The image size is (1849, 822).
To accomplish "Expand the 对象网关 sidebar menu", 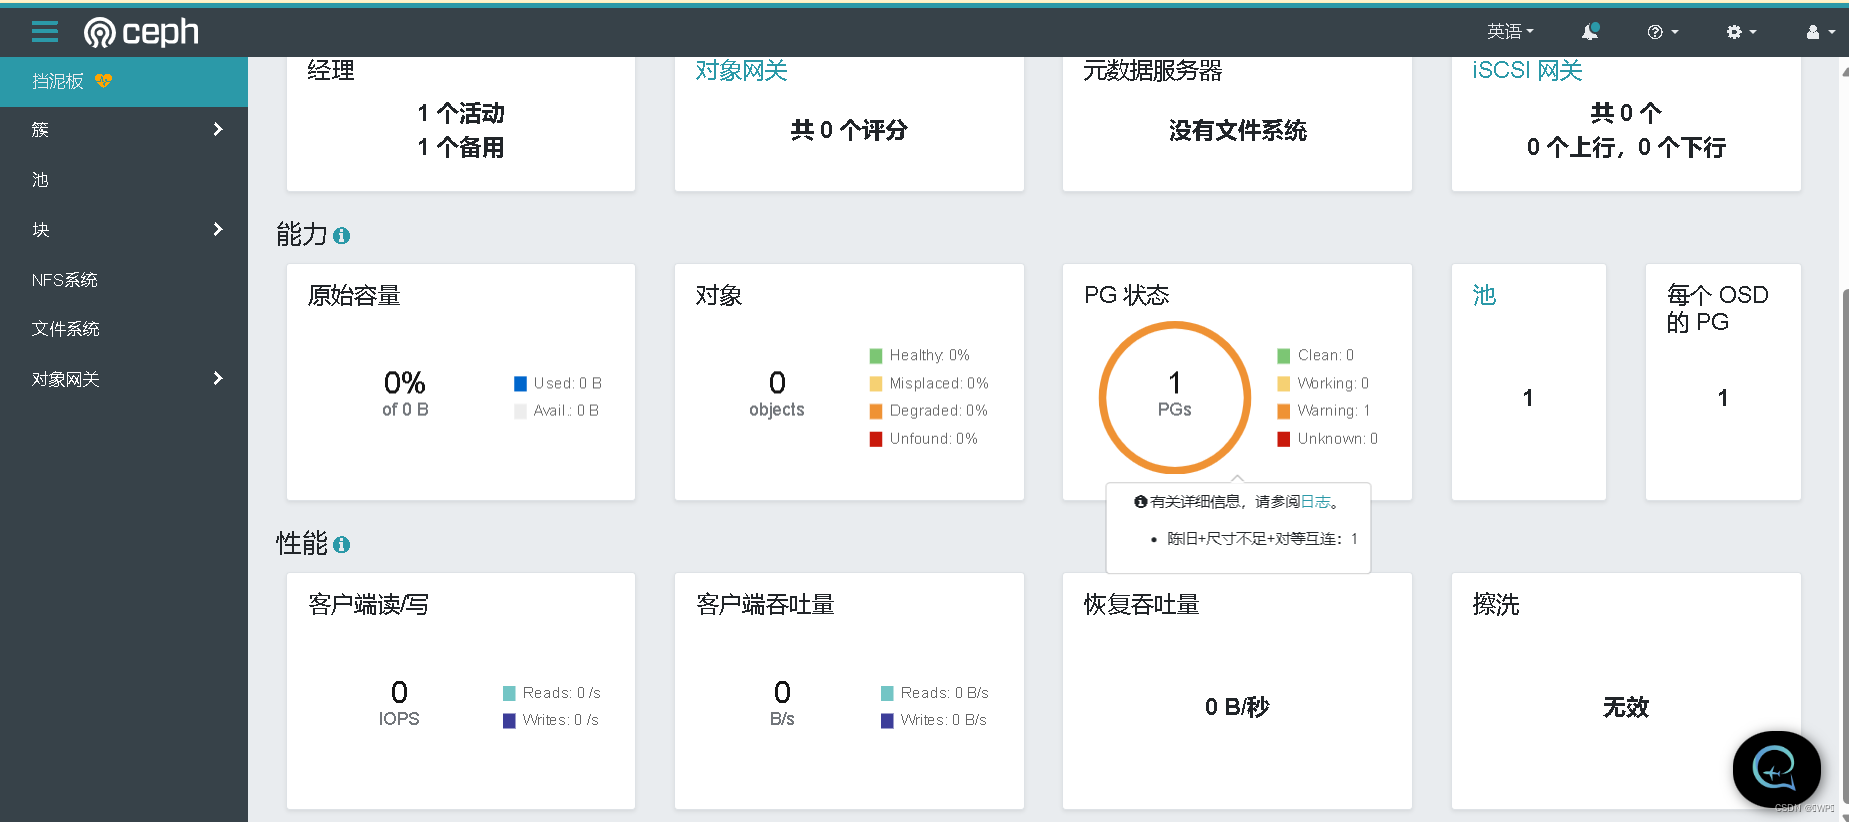I will click(x=124, y=379).
